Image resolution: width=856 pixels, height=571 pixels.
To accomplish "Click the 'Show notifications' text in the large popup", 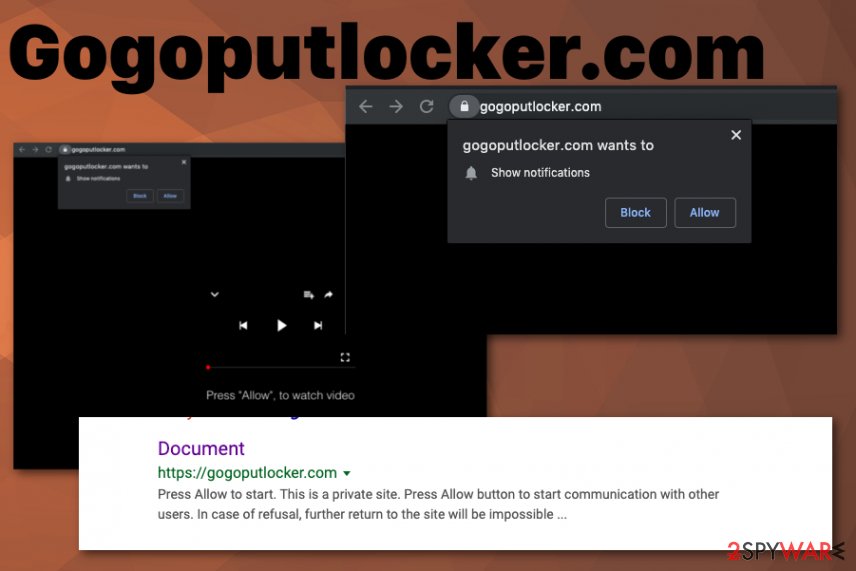I will (540, 173).
